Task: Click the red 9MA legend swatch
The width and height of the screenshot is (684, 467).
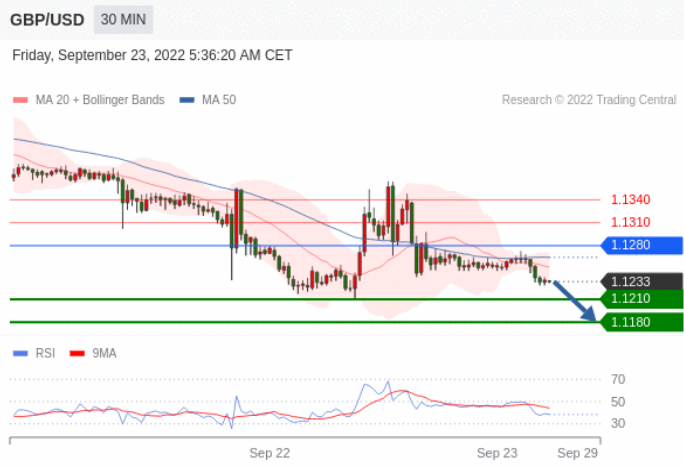Action: (77, 353)
